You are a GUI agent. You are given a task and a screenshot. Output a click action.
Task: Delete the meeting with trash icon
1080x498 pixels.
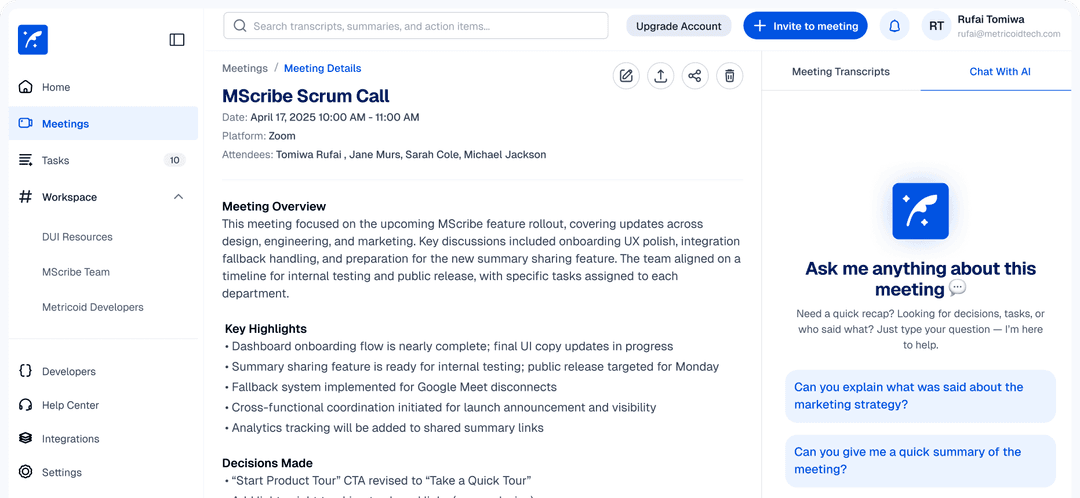tap(730, 76)
